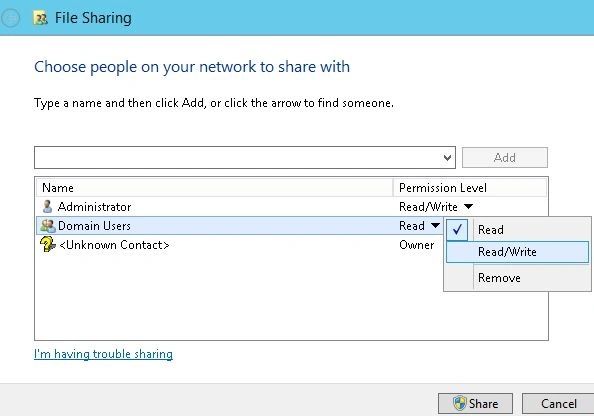Choose Read/Write in the permission menu
Screen dimensions: 594x416
[517, 252]
